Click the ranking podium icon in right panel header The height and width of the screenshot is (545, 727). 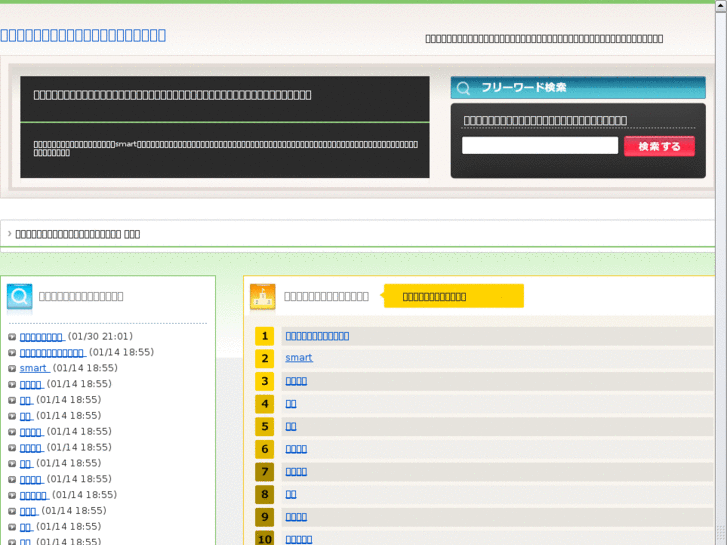click(x=262, y=297)
